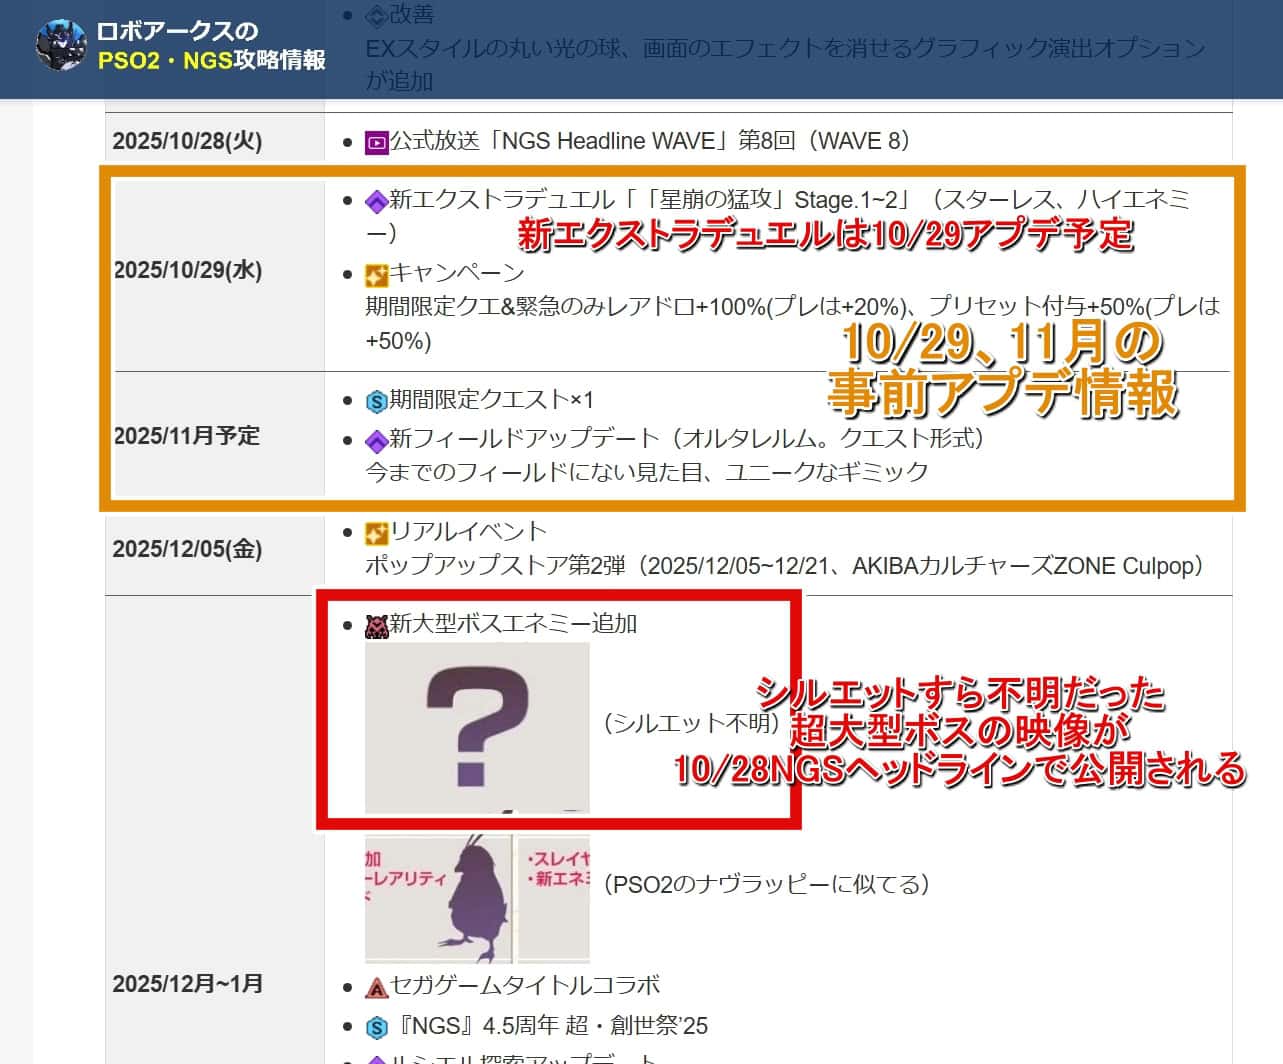Select the 2025/11月予定 date cell
This screenshot has width=1283, height=1064.
click(187, 436)
